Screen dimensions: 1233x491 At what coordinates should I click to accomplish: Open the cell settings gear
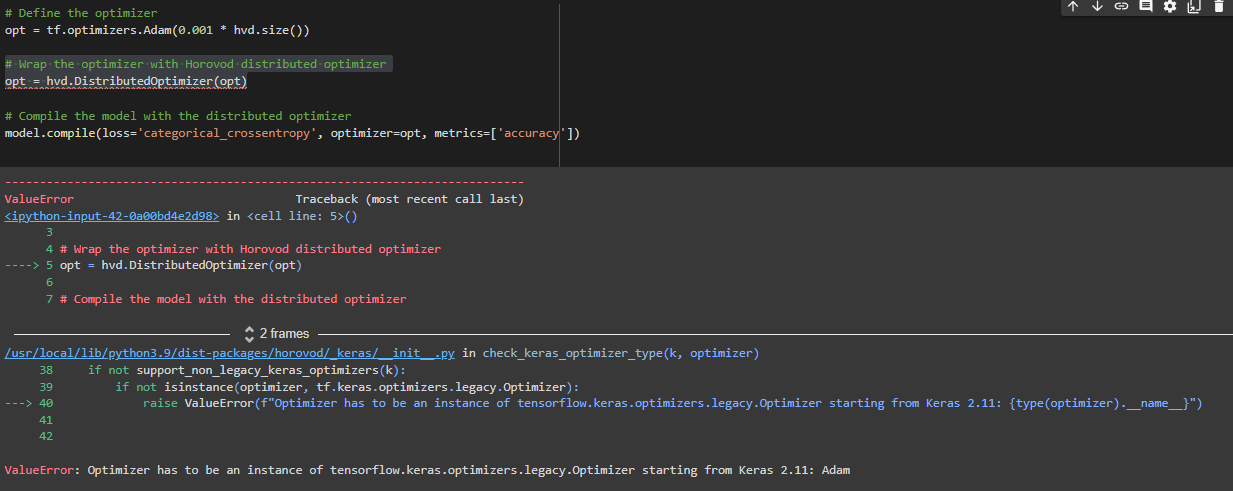tap(1169, 6)
